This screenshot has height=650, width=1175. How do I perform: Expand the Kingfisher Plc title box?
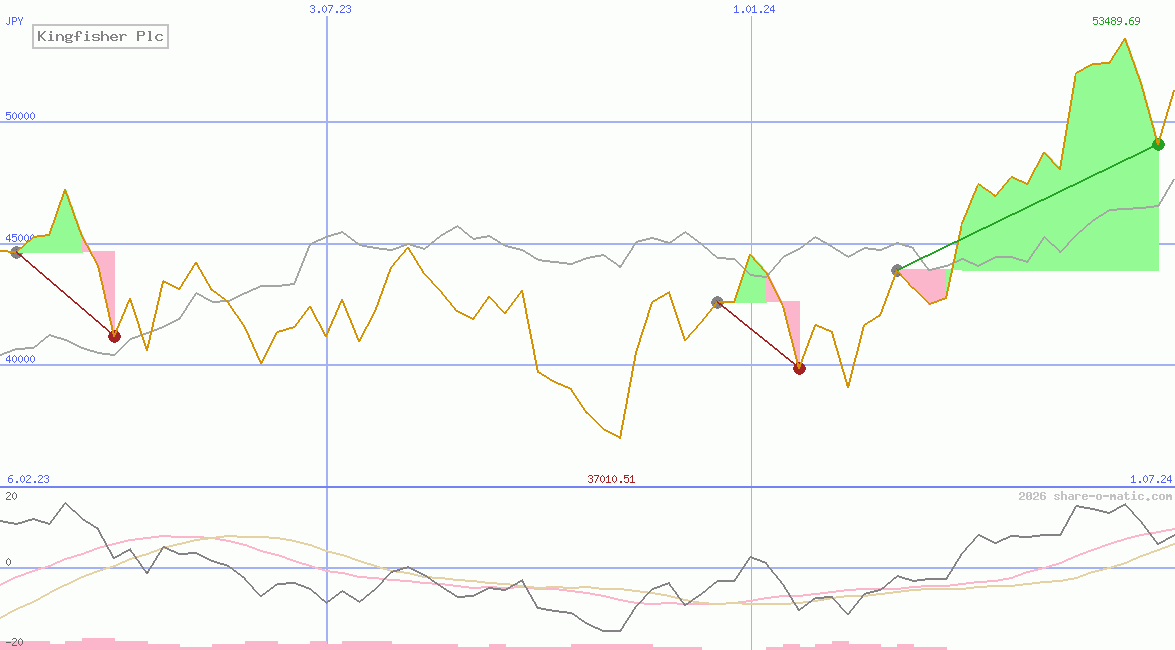pos(99,36)
